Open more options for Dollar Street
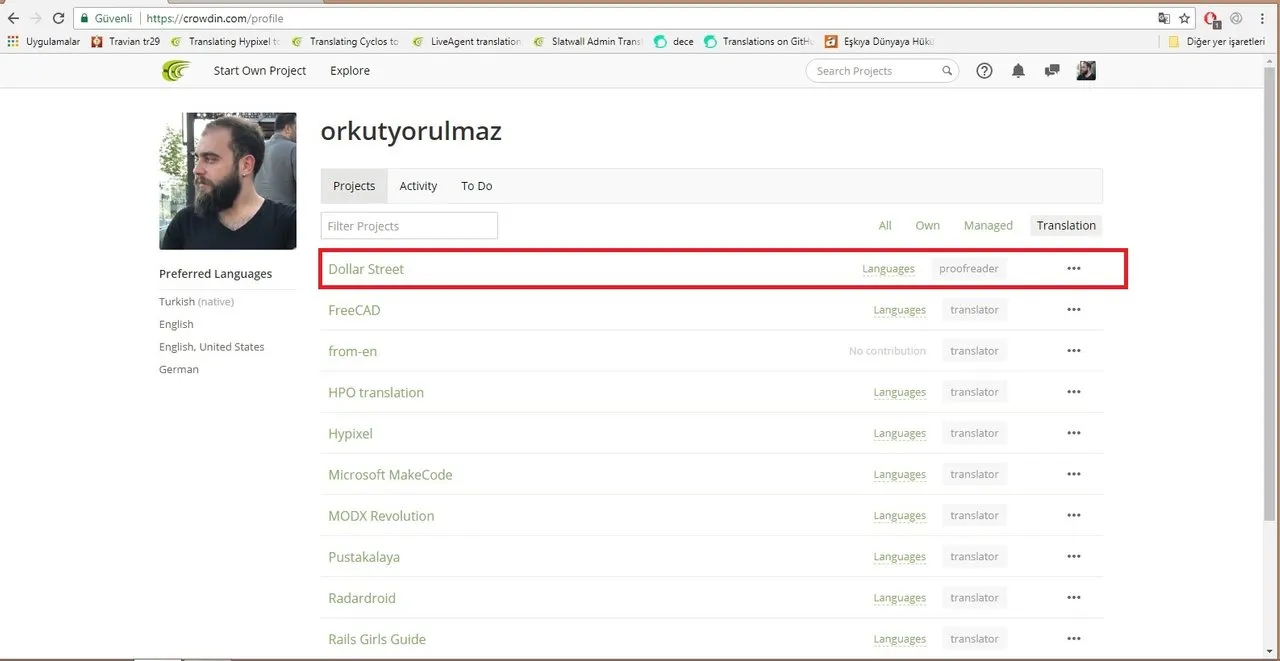This screenshot has width=1280, height=661. 1074,269
